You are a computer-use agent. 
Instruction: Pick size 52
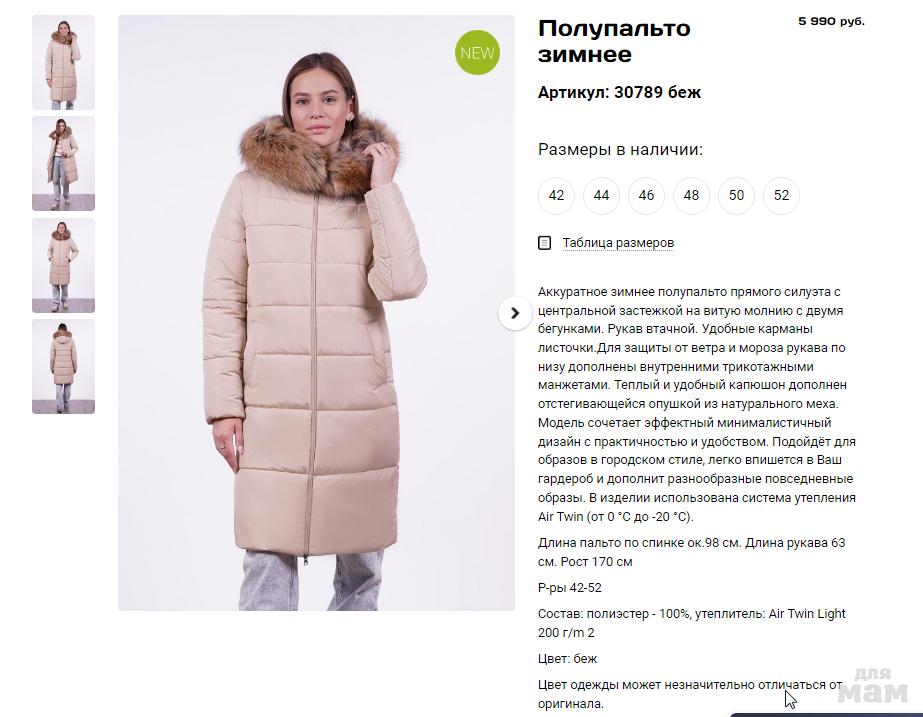coord(781,195)
